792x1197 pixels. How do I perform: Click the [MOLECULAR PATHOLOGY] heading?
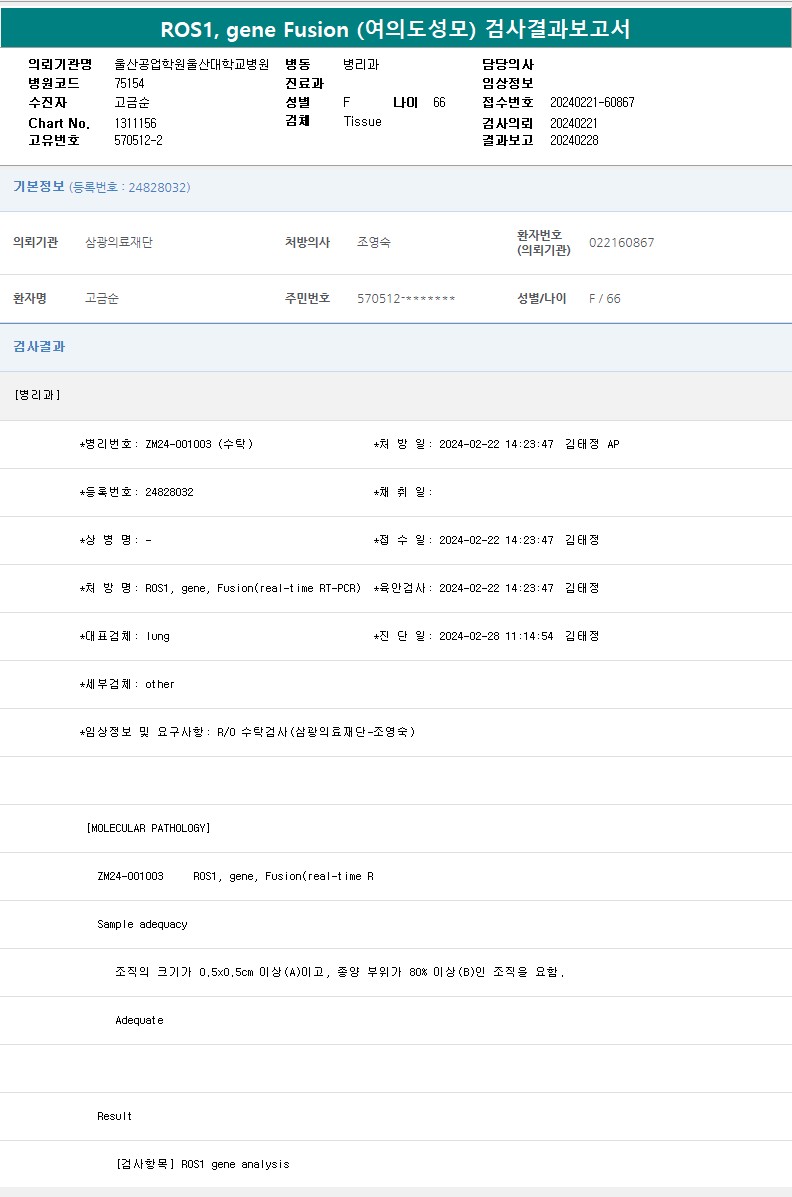pyautogui.click(x=148, y=828)
